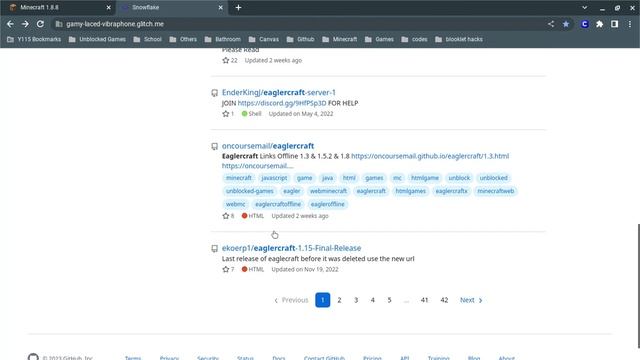The height and width of the screenshot is (360, 640).
Task: Click the star icon on EnderKingJ result
Action: (x=226, y=114)
